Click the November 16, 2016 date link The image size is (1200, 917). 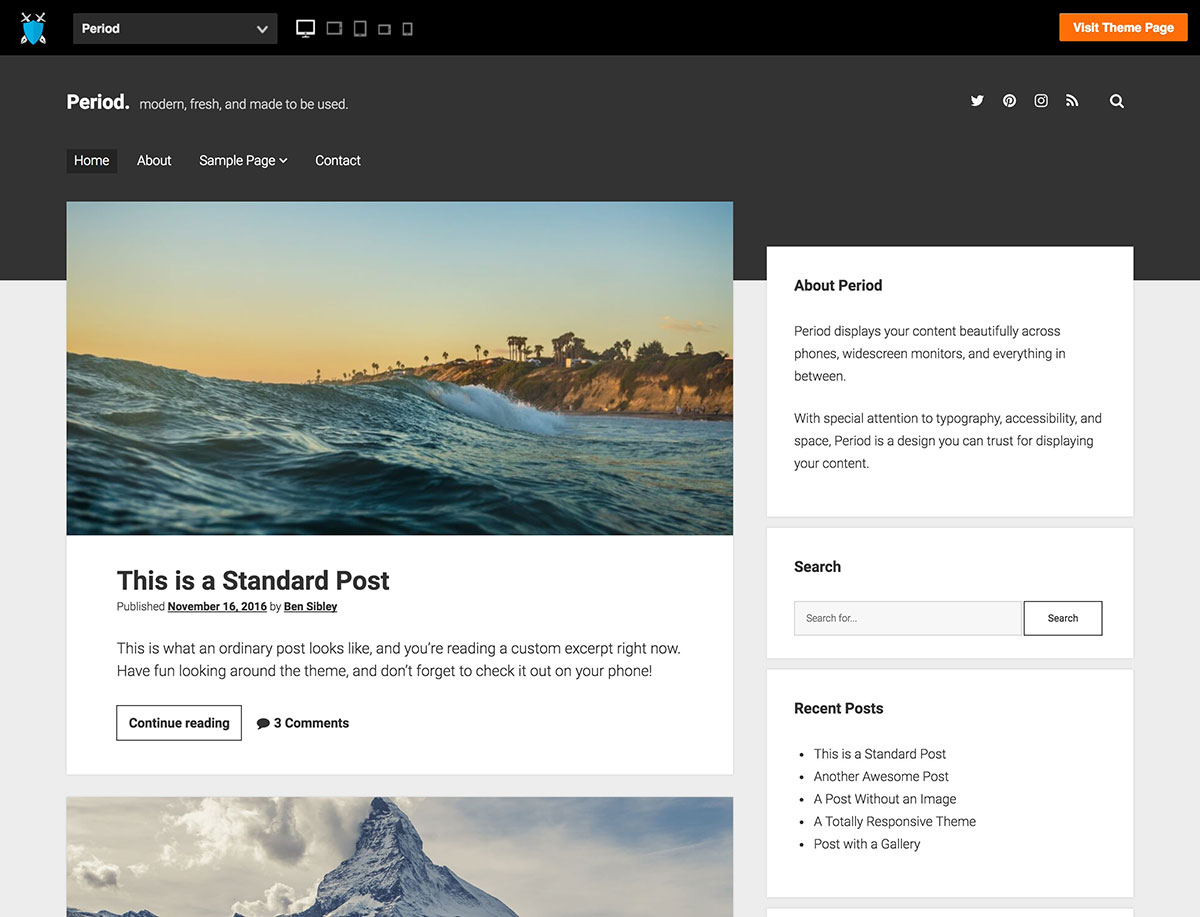pyautogui.click(x=217, y=607)
